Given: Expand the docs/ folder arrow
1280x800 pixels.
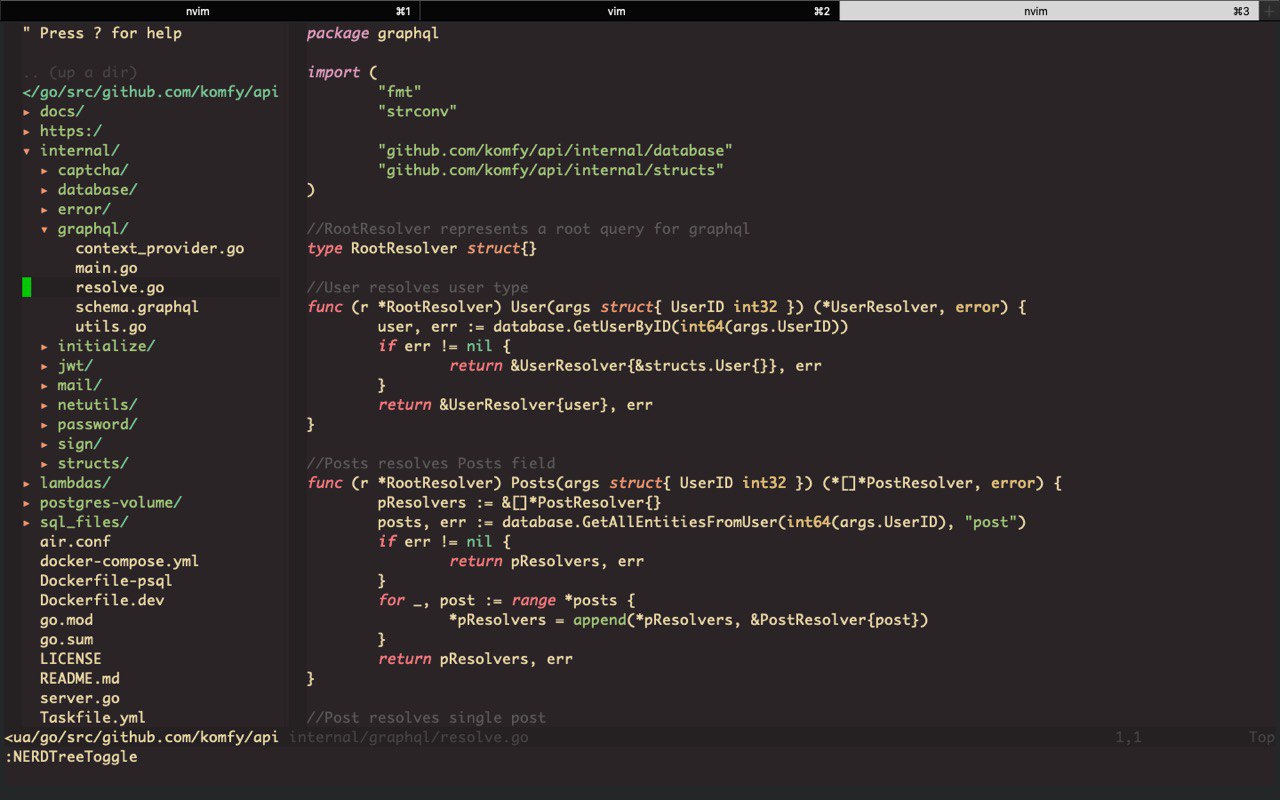Looking at the screenshot, I should [27, 112].
